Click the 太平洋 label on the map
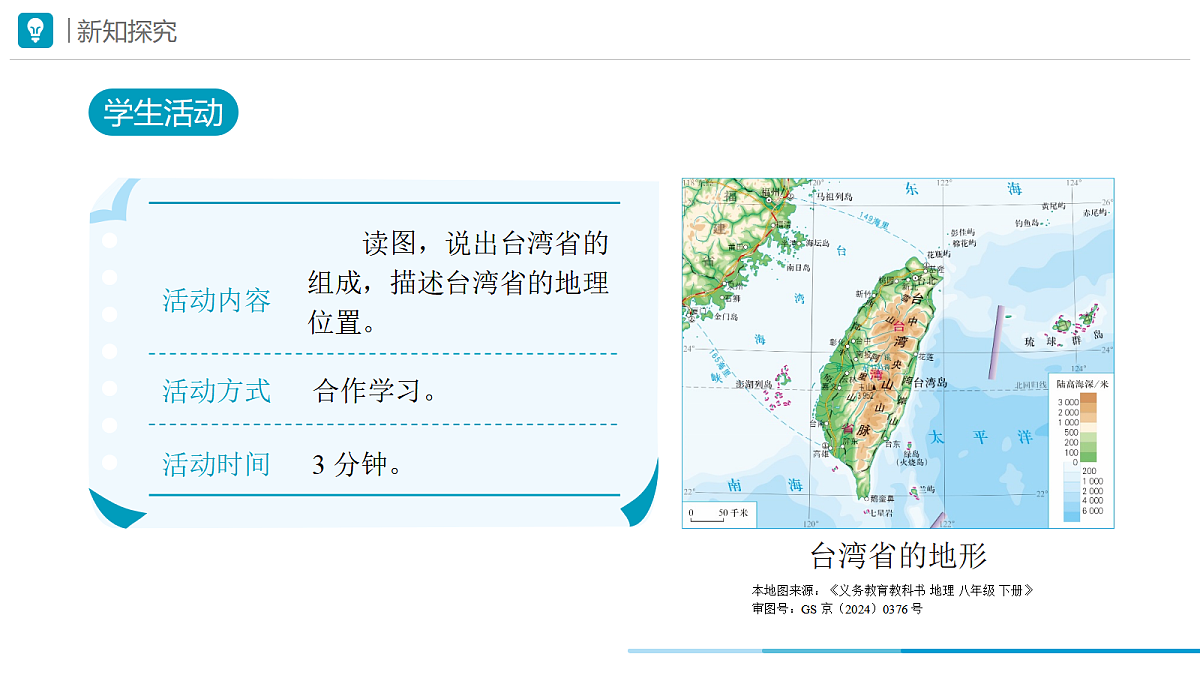The width and height of the screenshot is (1200, 675). 981,437
